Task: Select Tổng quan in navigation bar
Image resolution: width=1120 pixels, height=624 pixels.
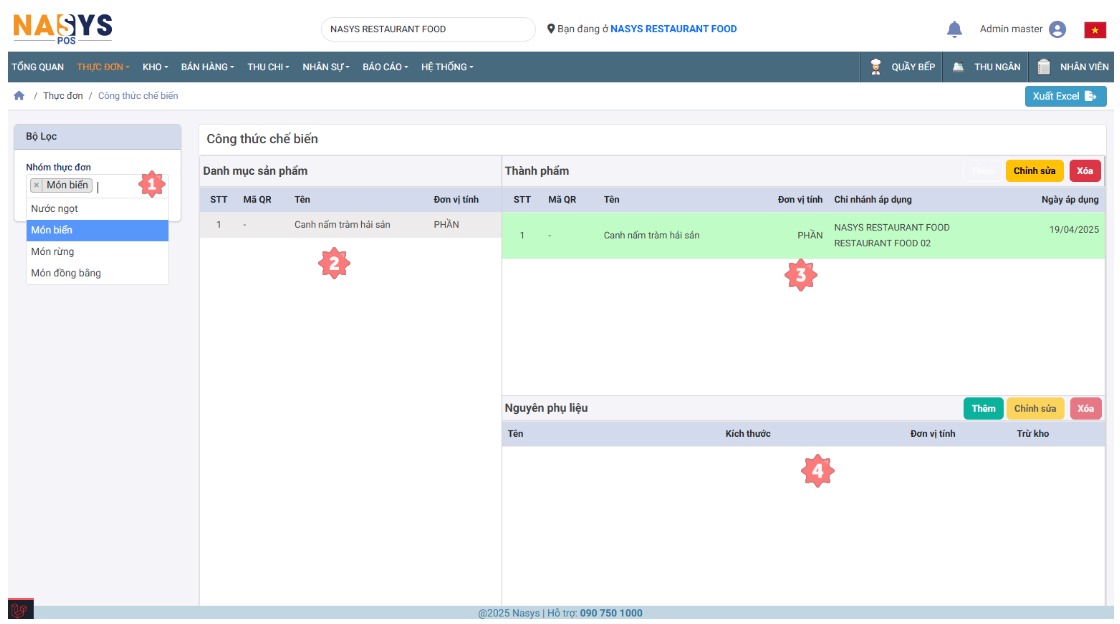Action: [x=37, y=67]
